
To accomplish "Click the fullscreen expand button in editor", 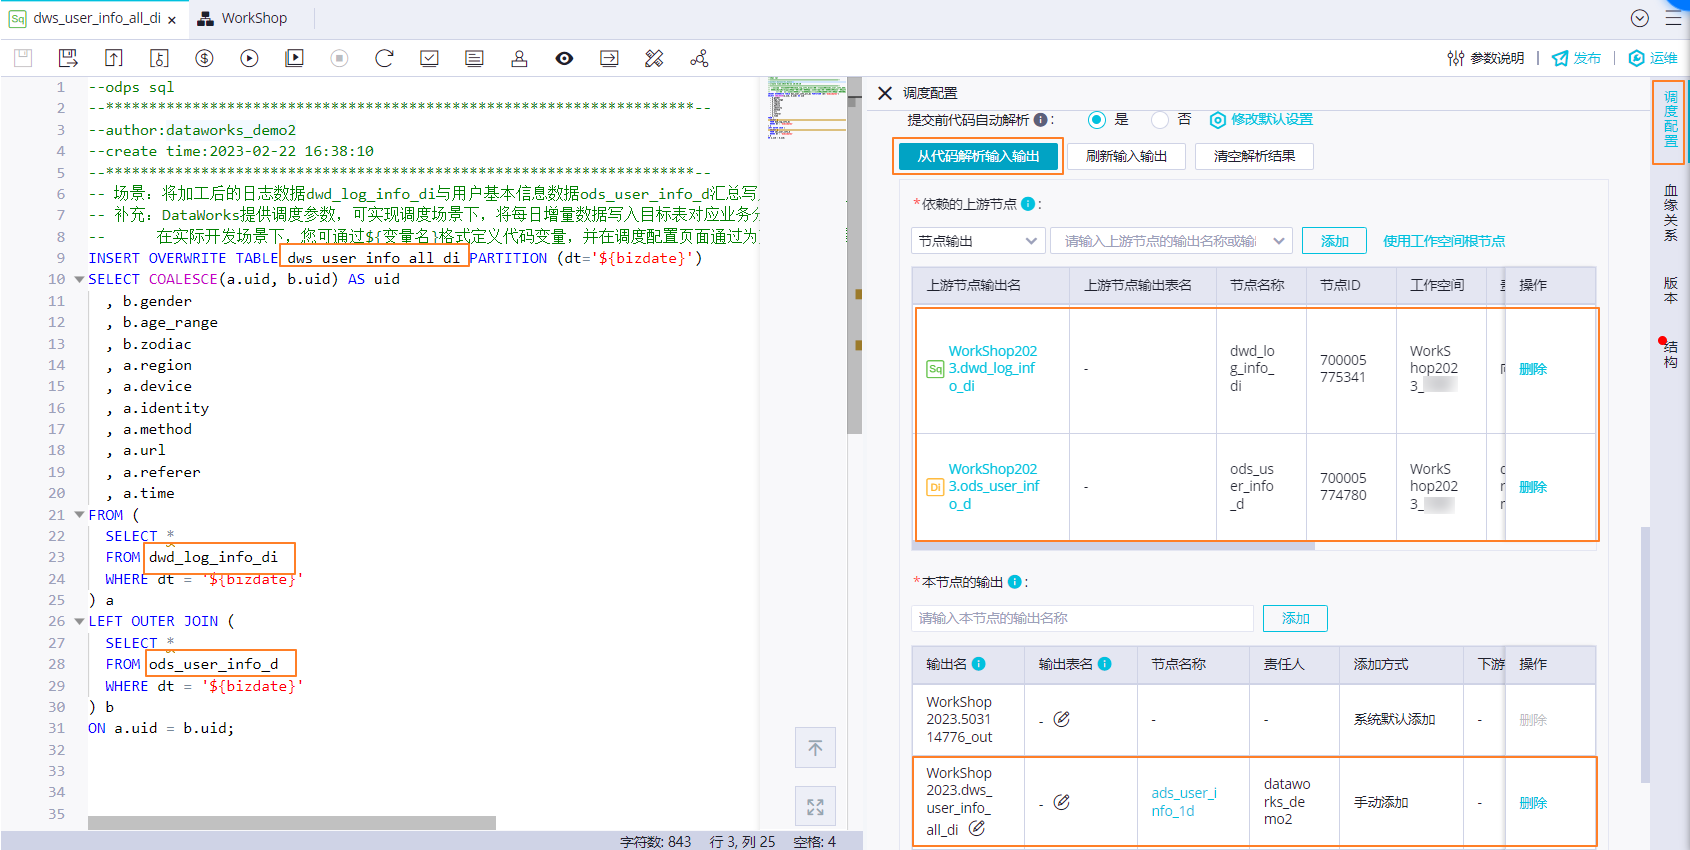I will tap(815, 806).
